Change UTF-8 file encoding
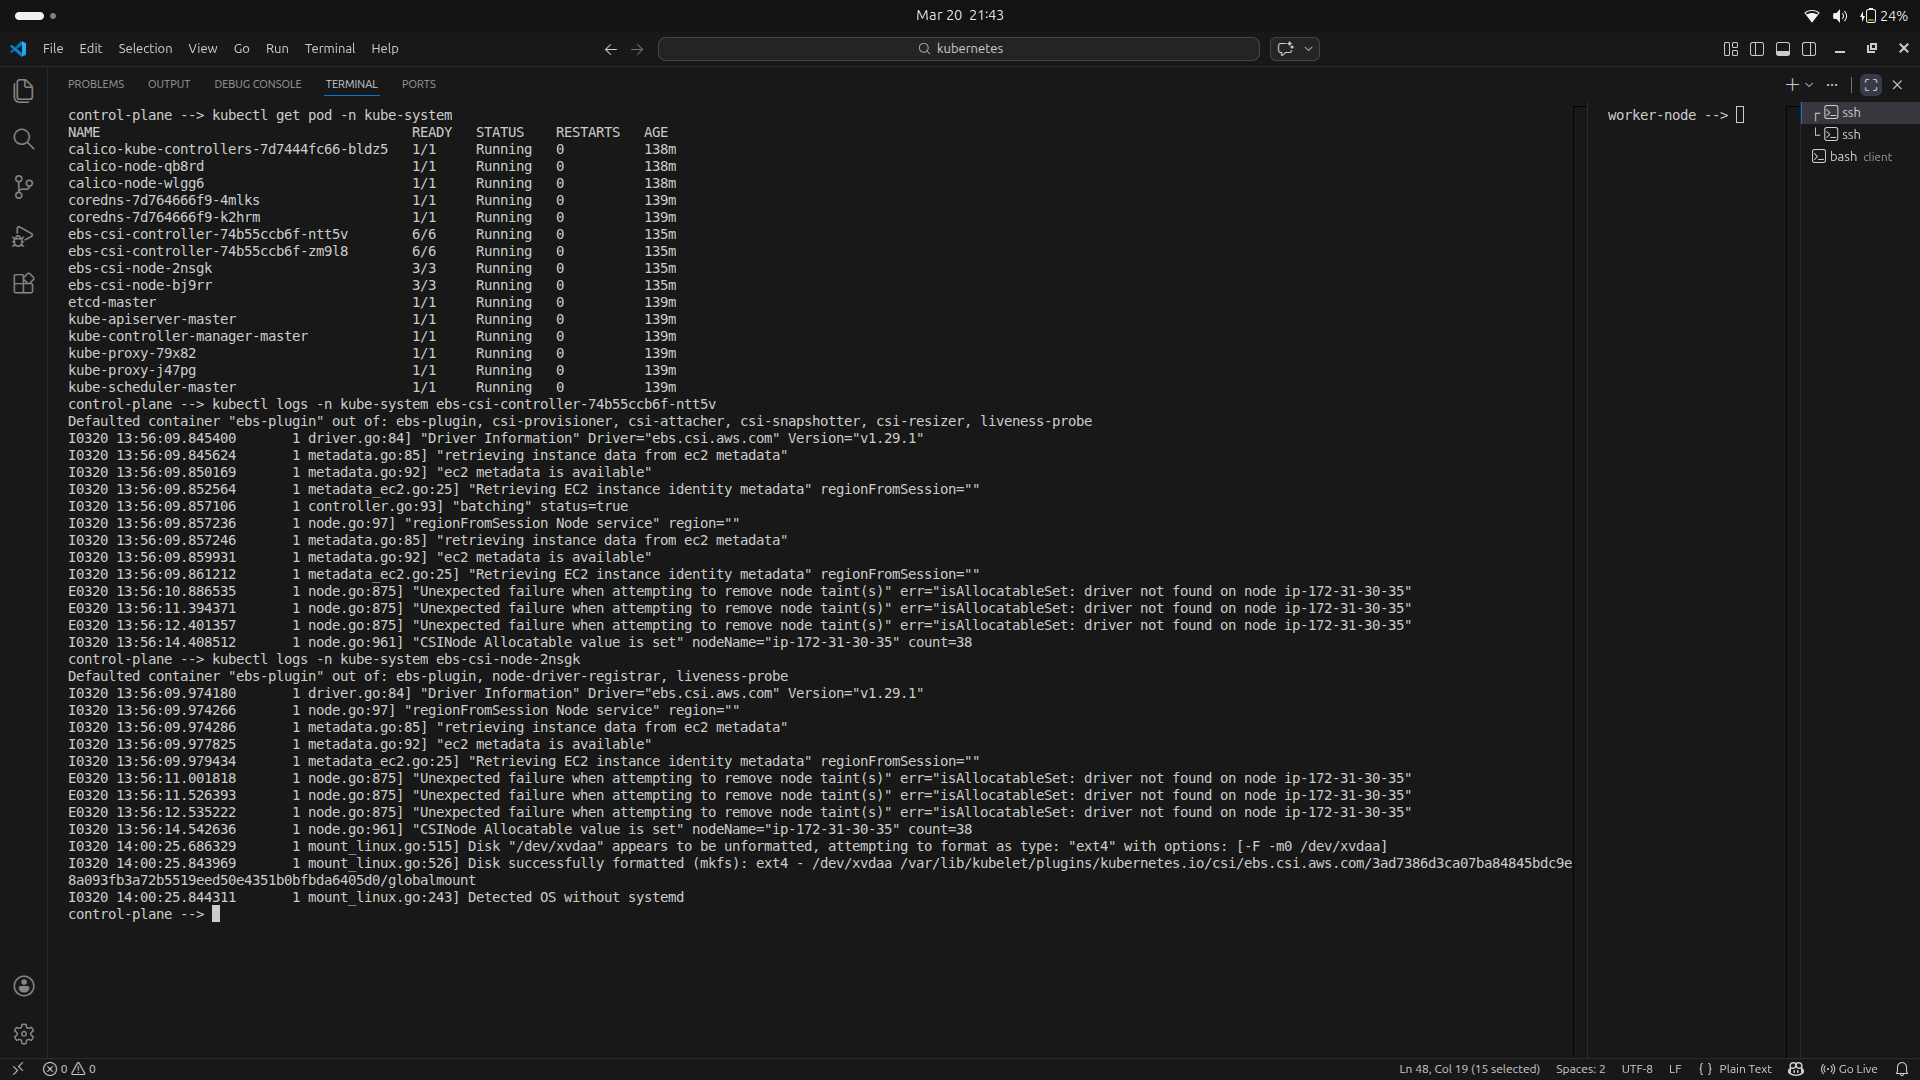1920x1080 pixels. [x=1637, y=1069]
